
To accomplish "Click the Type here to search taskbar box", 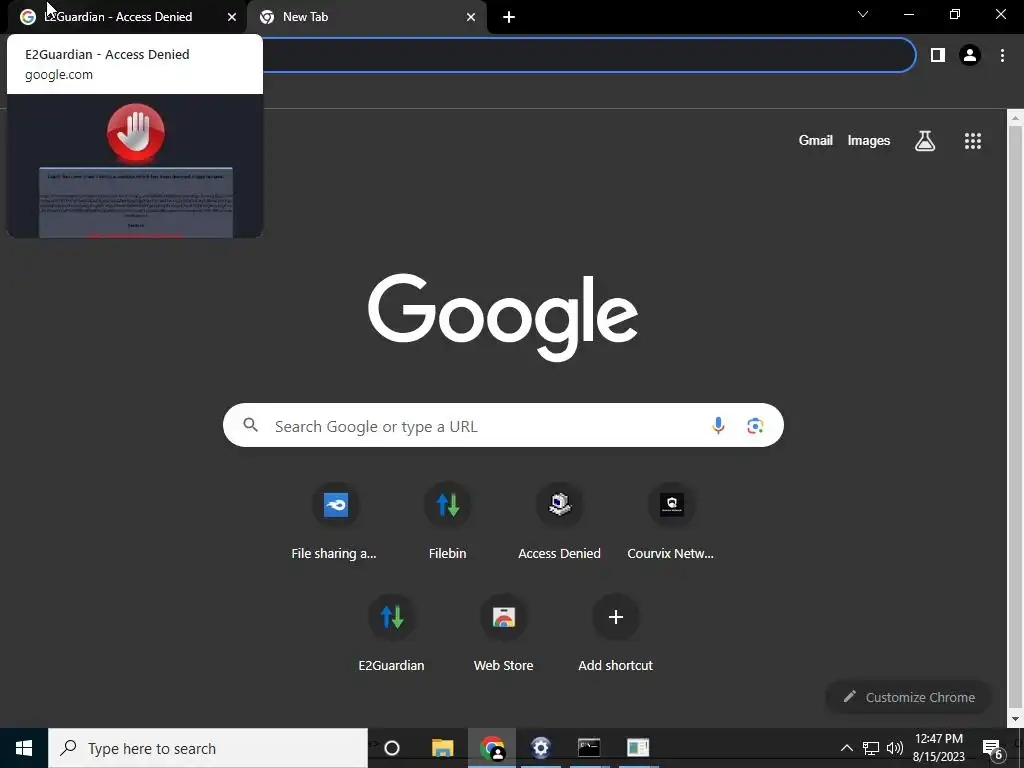I will (x=208, y=748).
